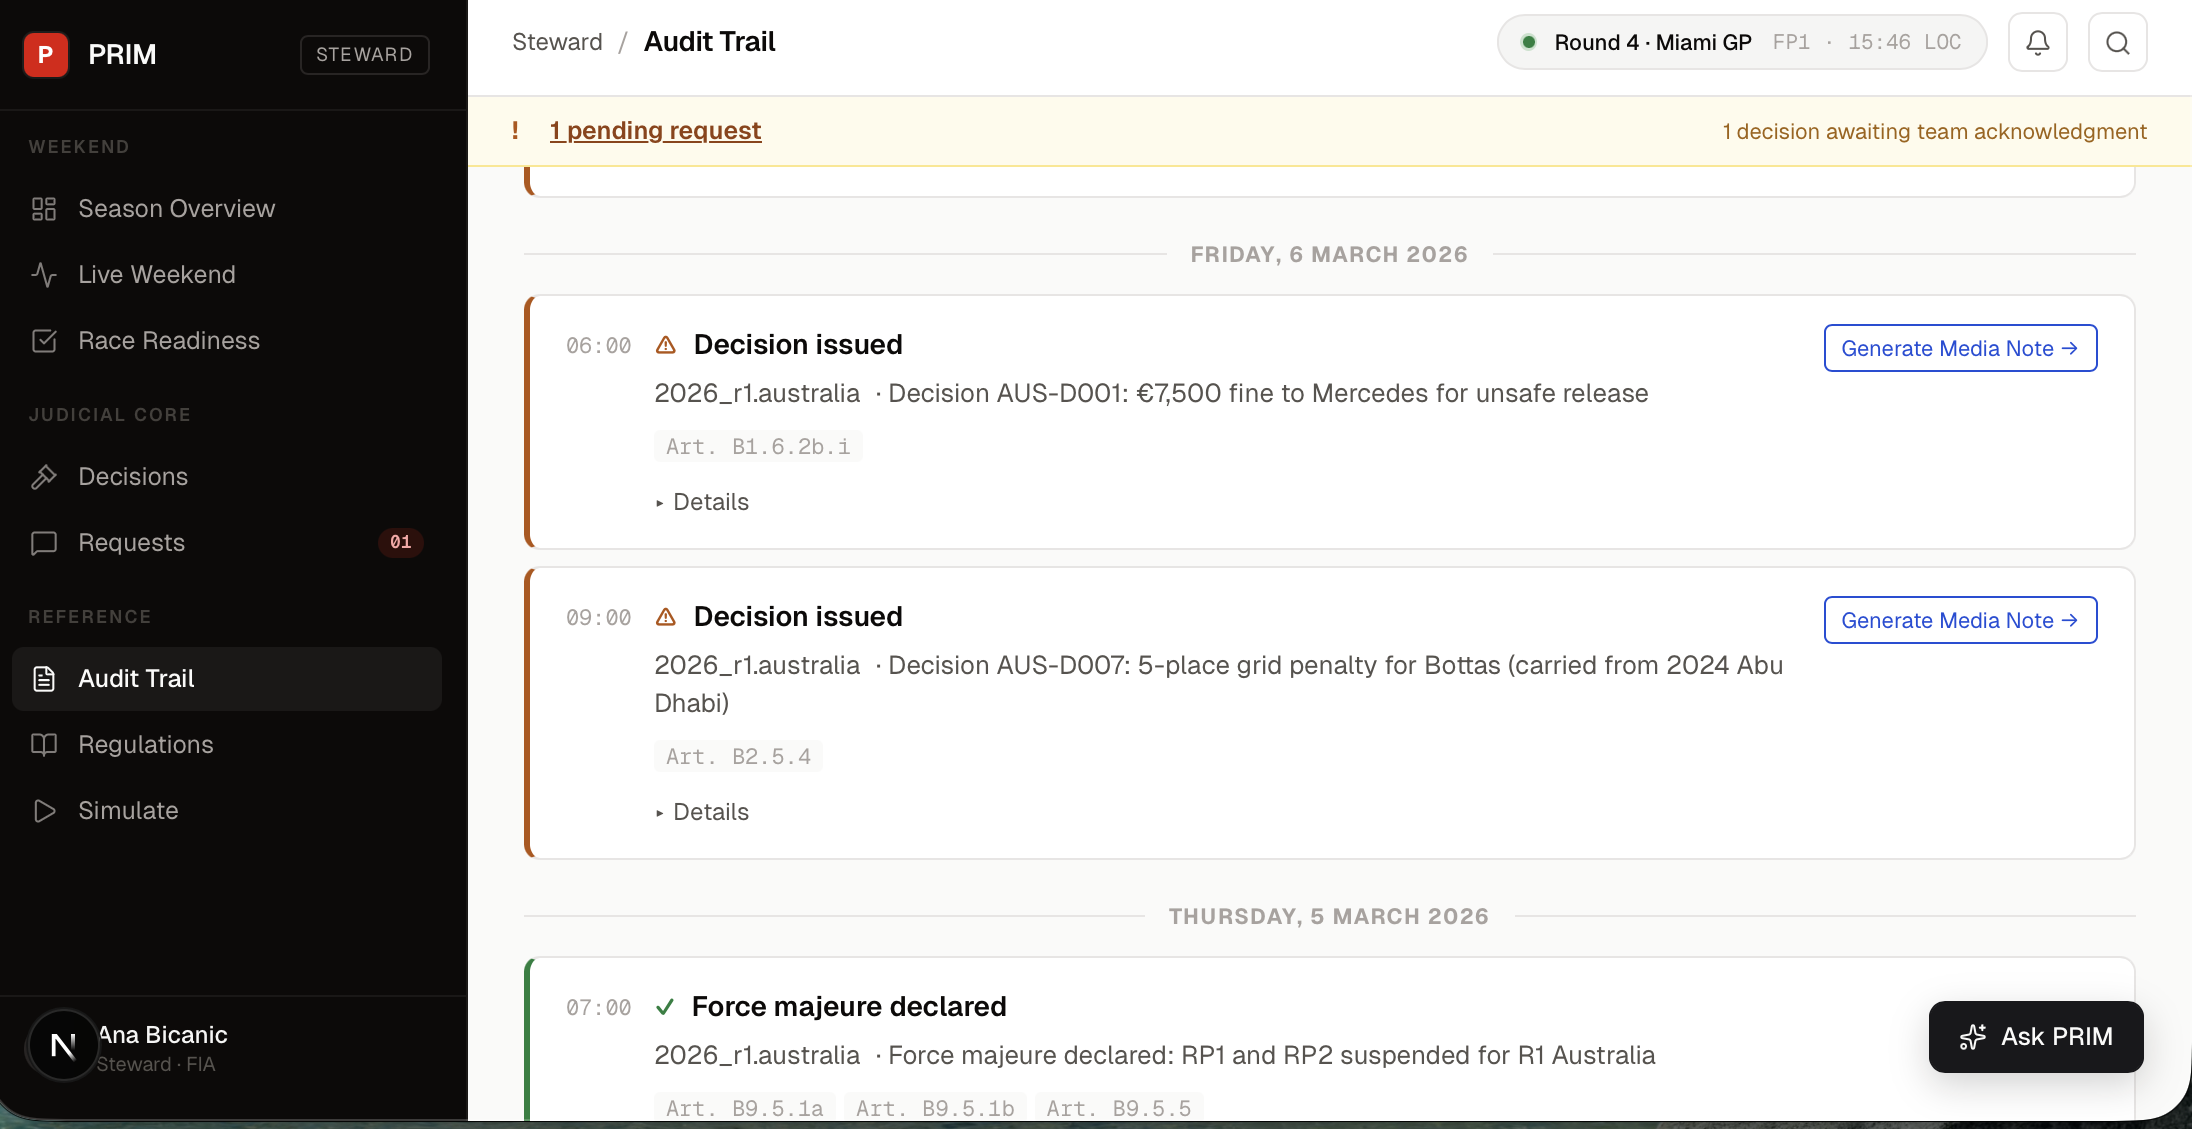The width and height of the screenshot is (2192, 1129).
Task: Open Ask PRIM assistant
Action: tap(2036, 1036)
